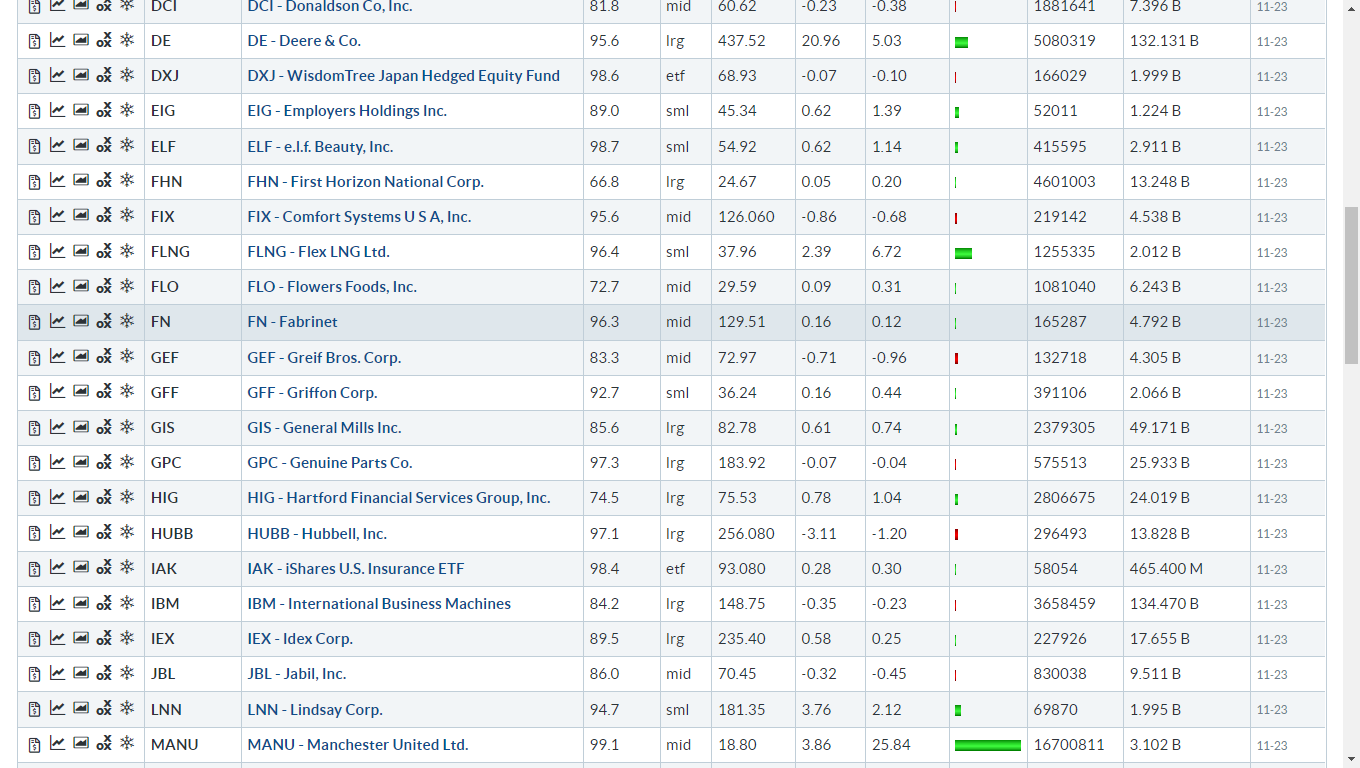Open the point and figure icon for FLNG

[104, 252]
